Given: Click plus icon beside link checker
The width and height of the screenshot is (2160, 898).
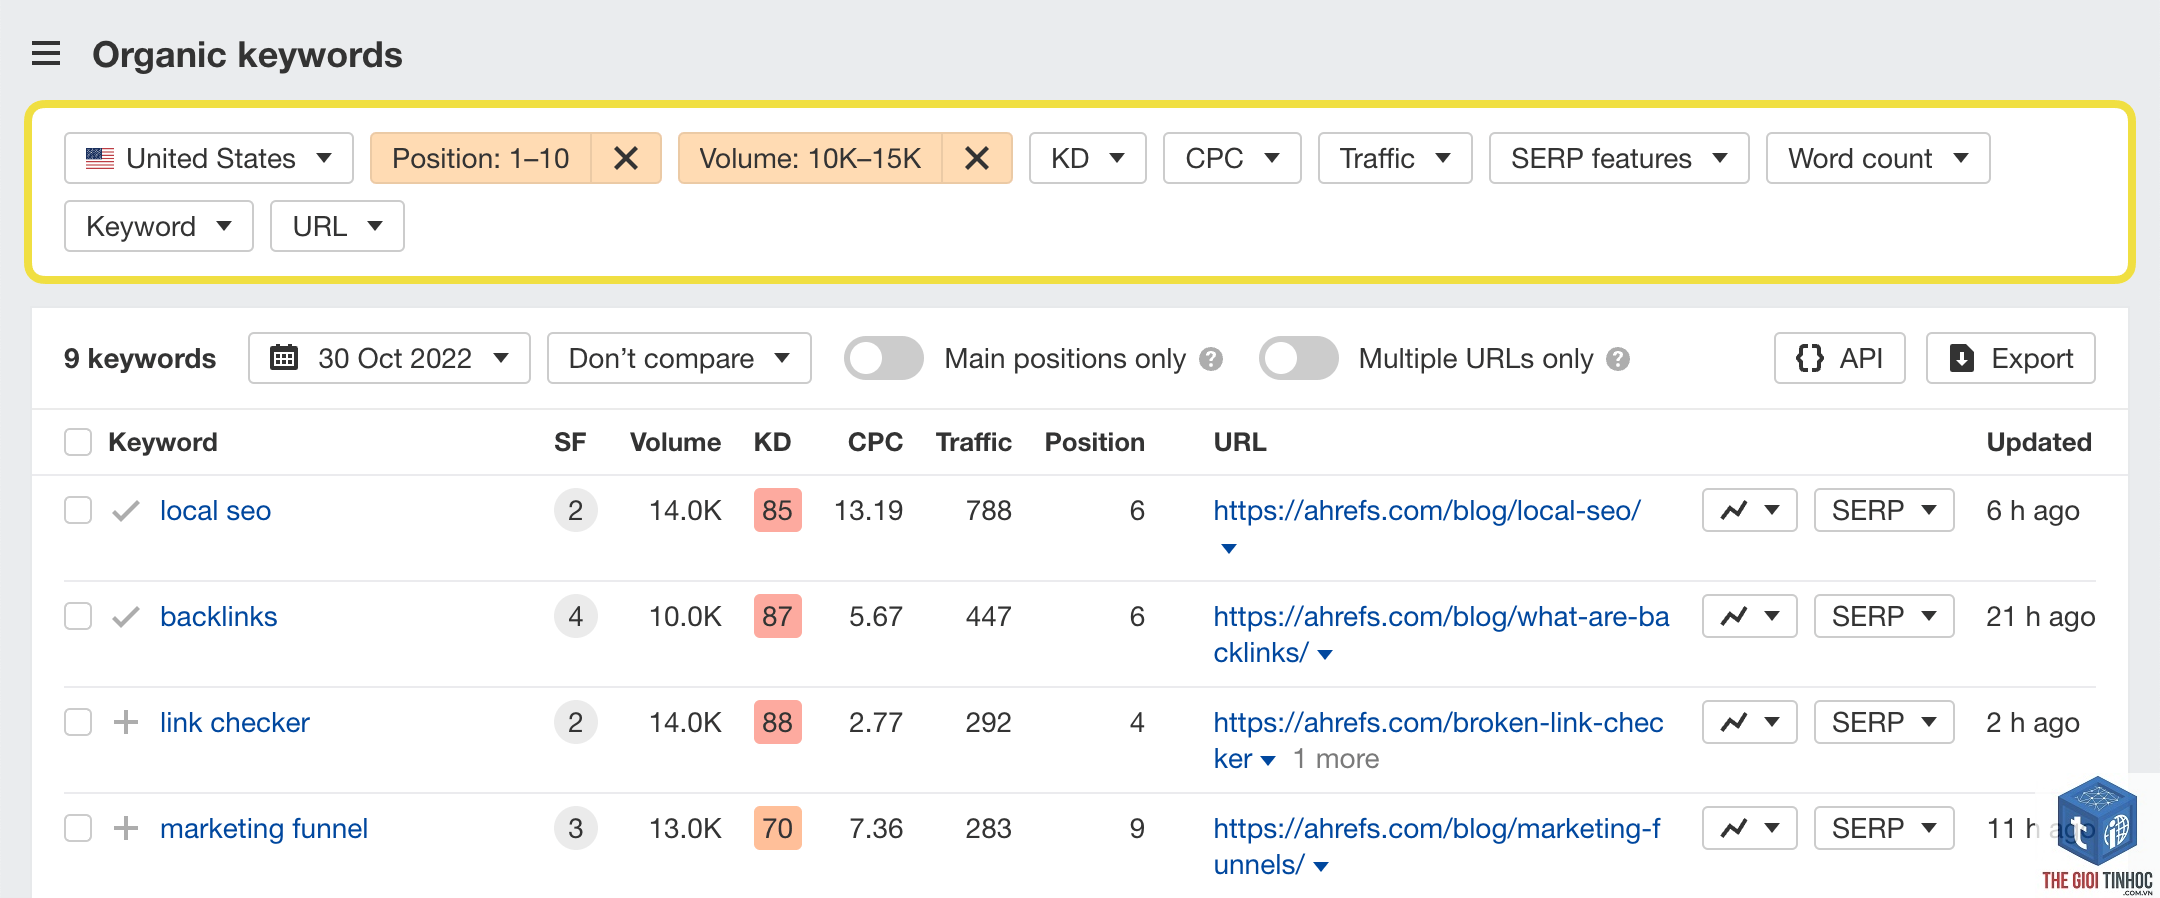Looking at the screenshot, I should click(x=126, y=722).
